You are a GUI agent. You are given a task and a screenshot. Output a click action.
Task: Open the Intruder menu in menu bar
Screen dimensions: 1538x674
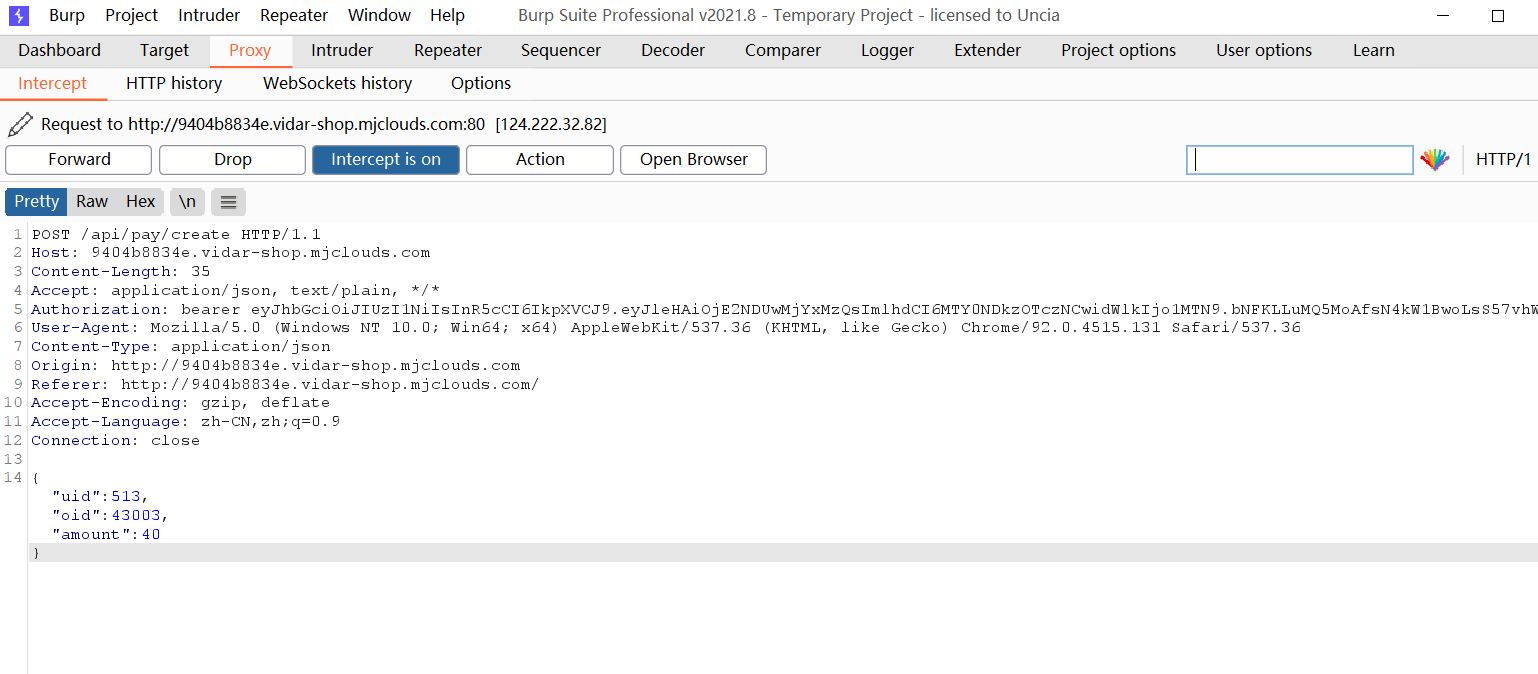209,15
